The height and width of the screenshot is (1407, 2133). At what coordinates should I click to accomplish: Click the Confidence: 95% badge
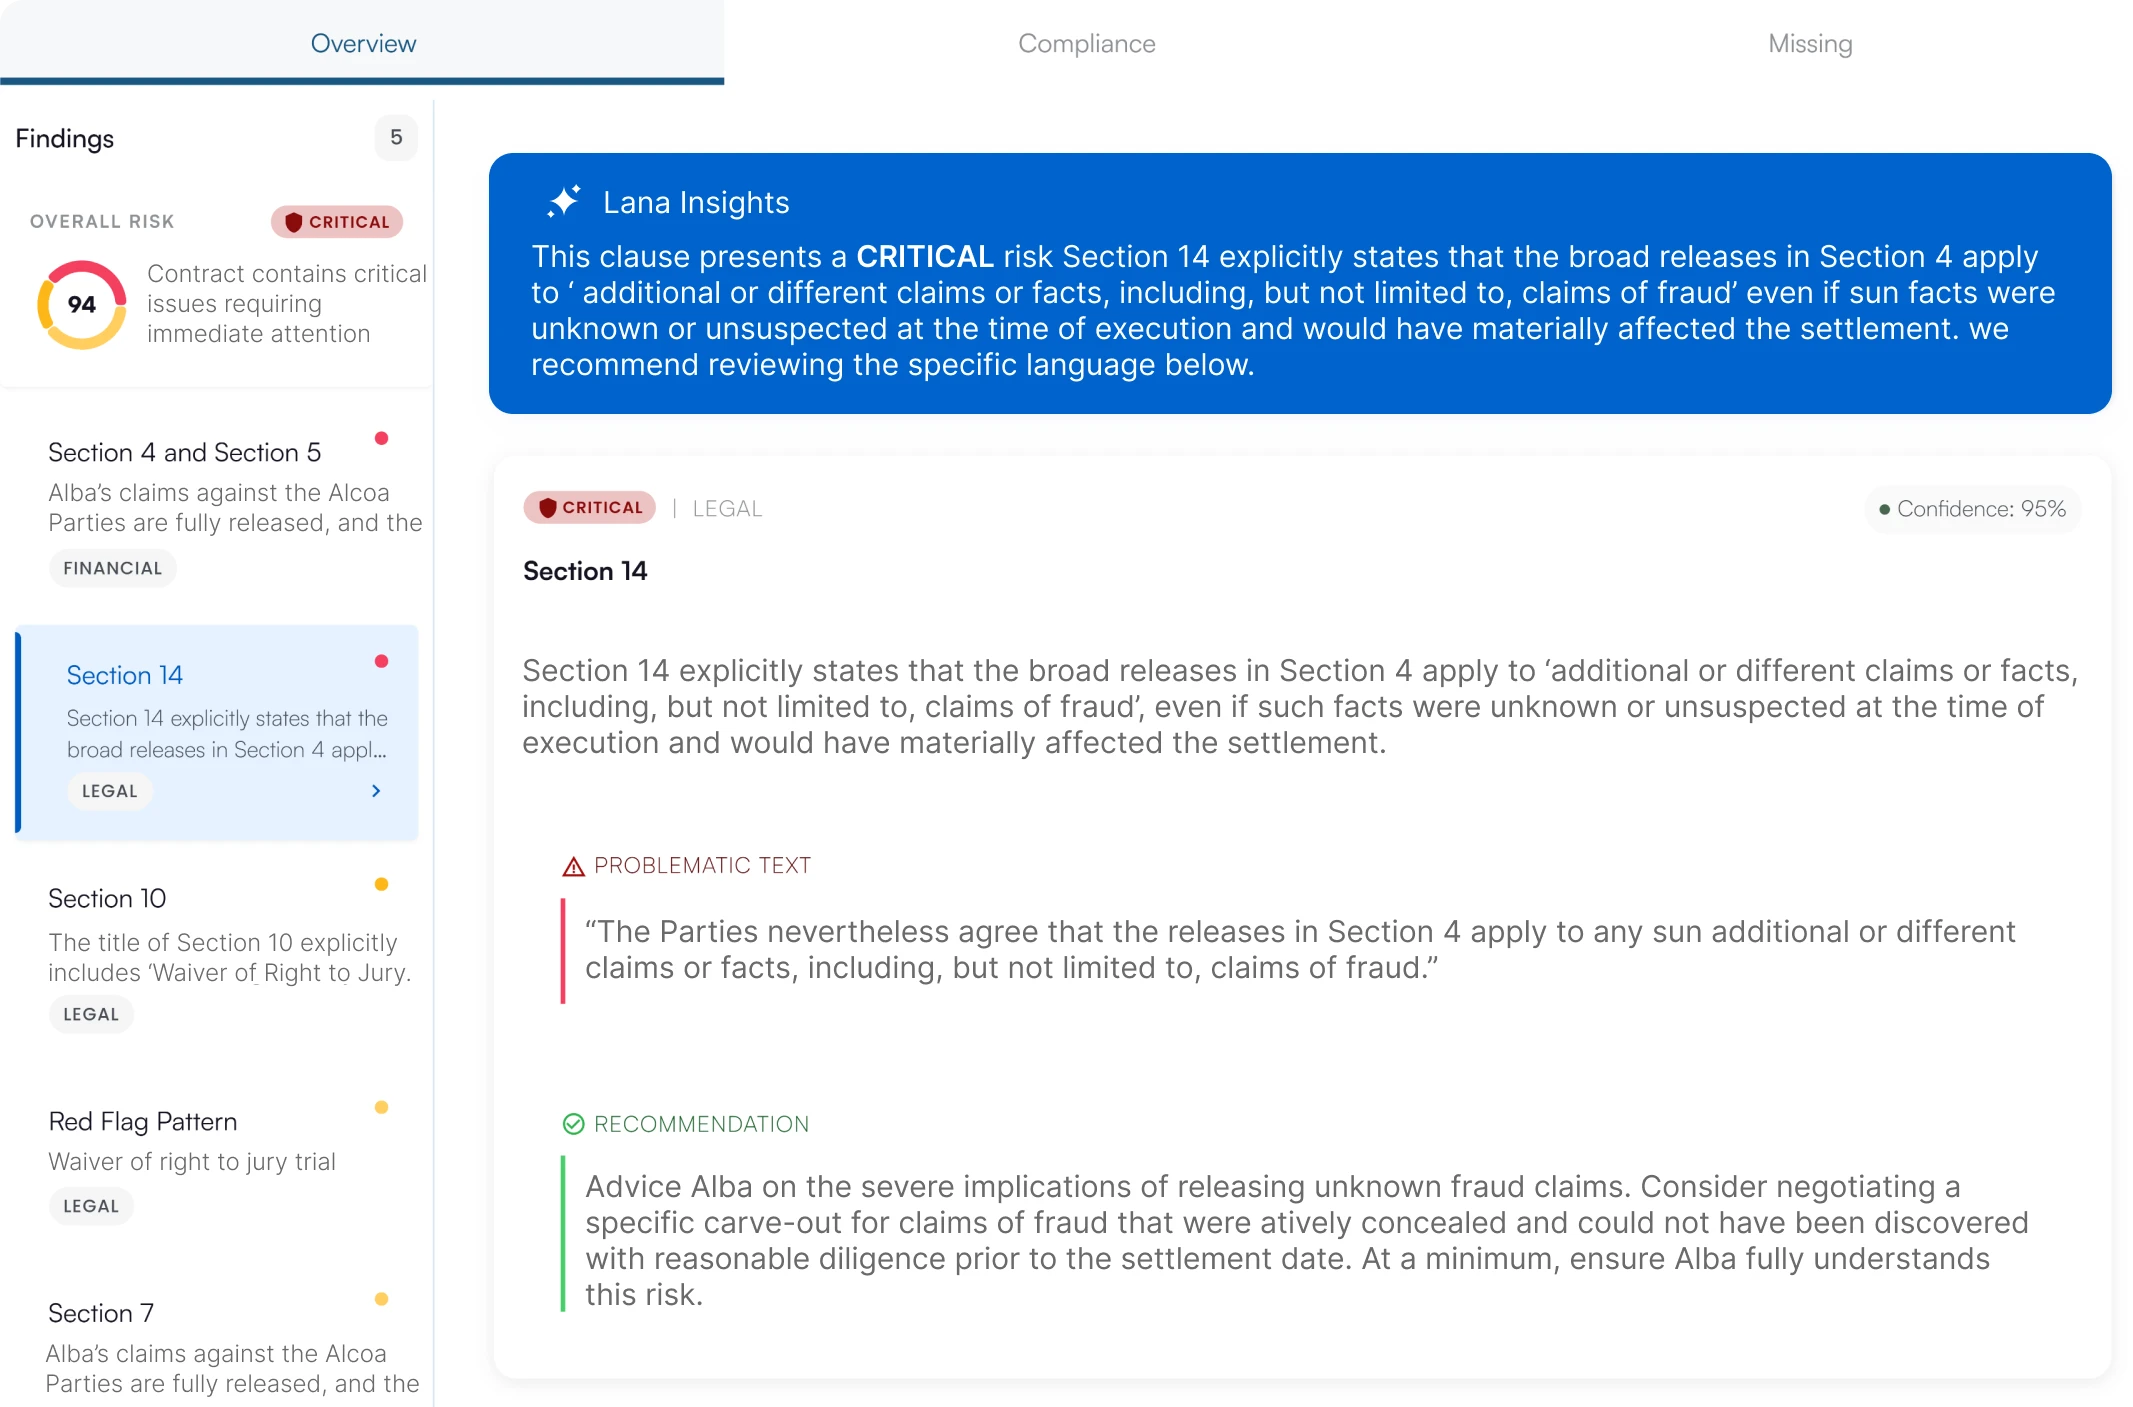tap(1971, 509)
